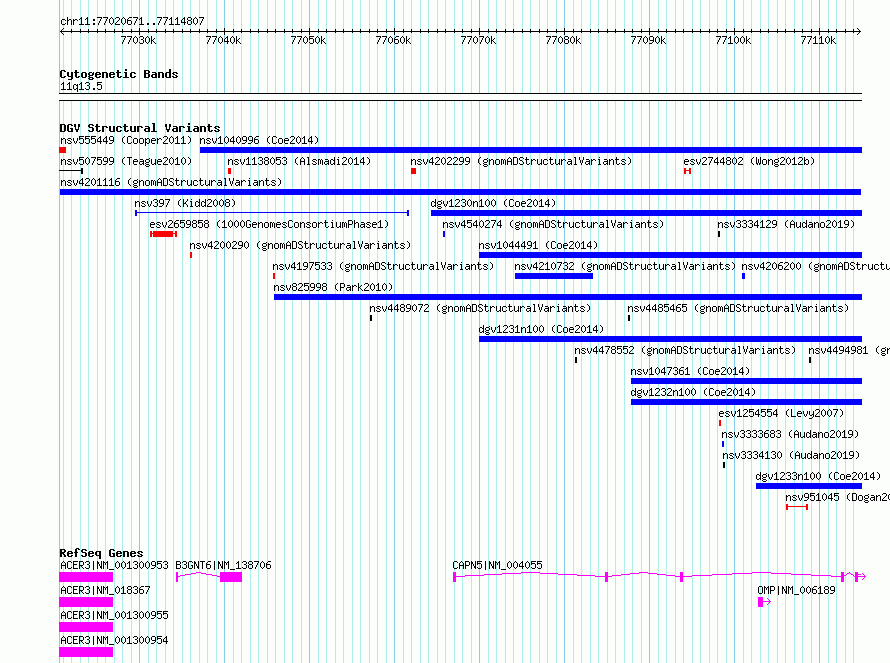890x663 pixels.
Task: Open the nsv4540274 gnomAD label
Action: pos(553,224)
